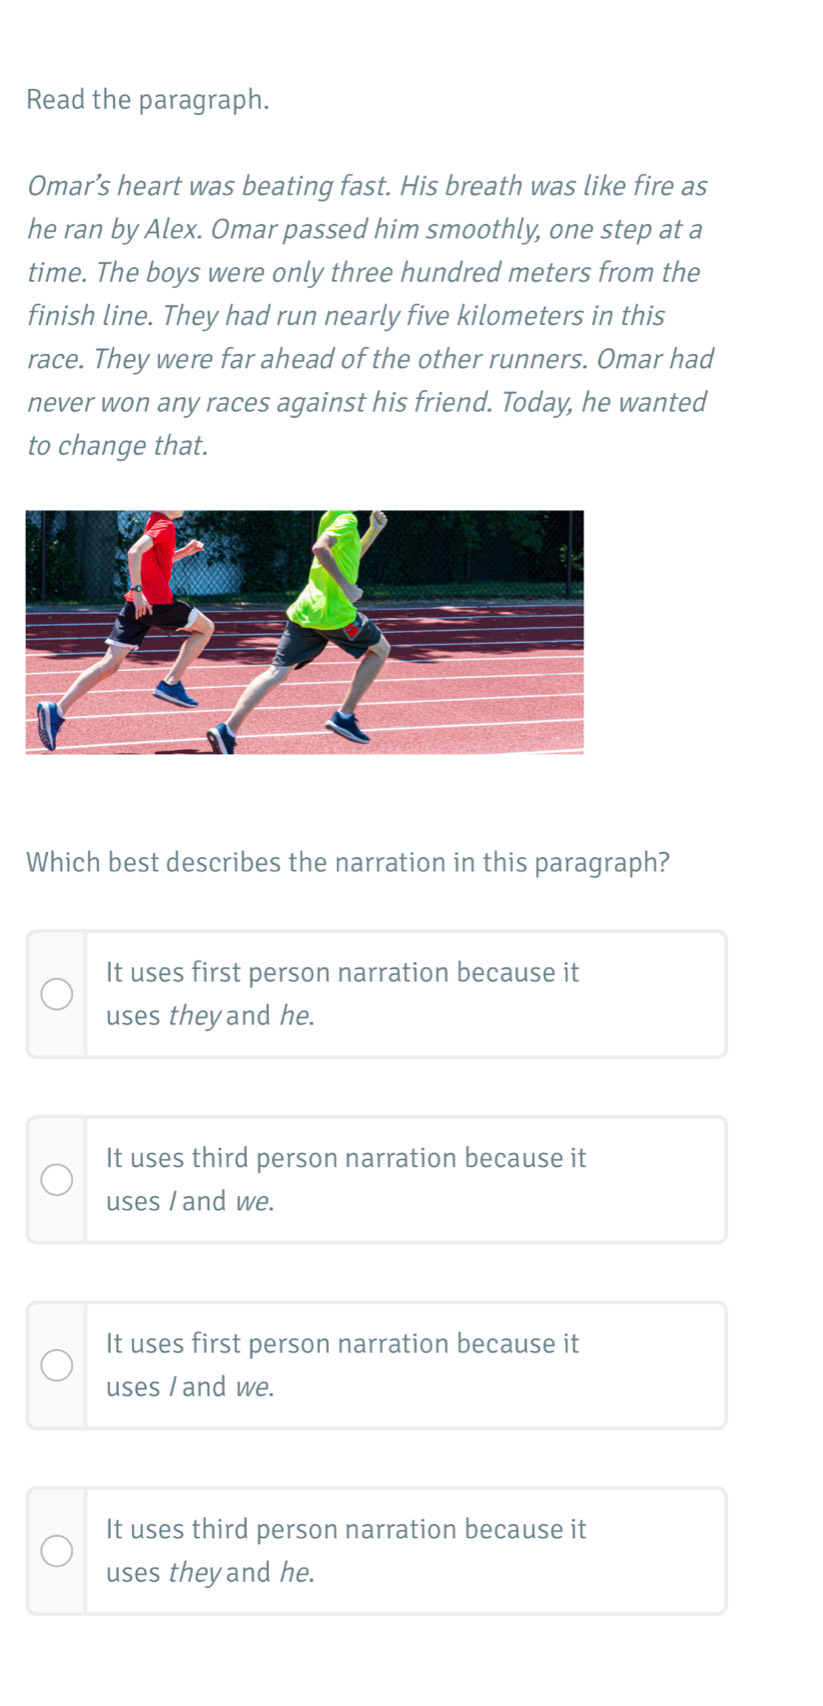Image resolution: width=823 pixels, height=1706 pixels.
Task: Click the question 'Which best describes the narration'
Action: point(348,862)
